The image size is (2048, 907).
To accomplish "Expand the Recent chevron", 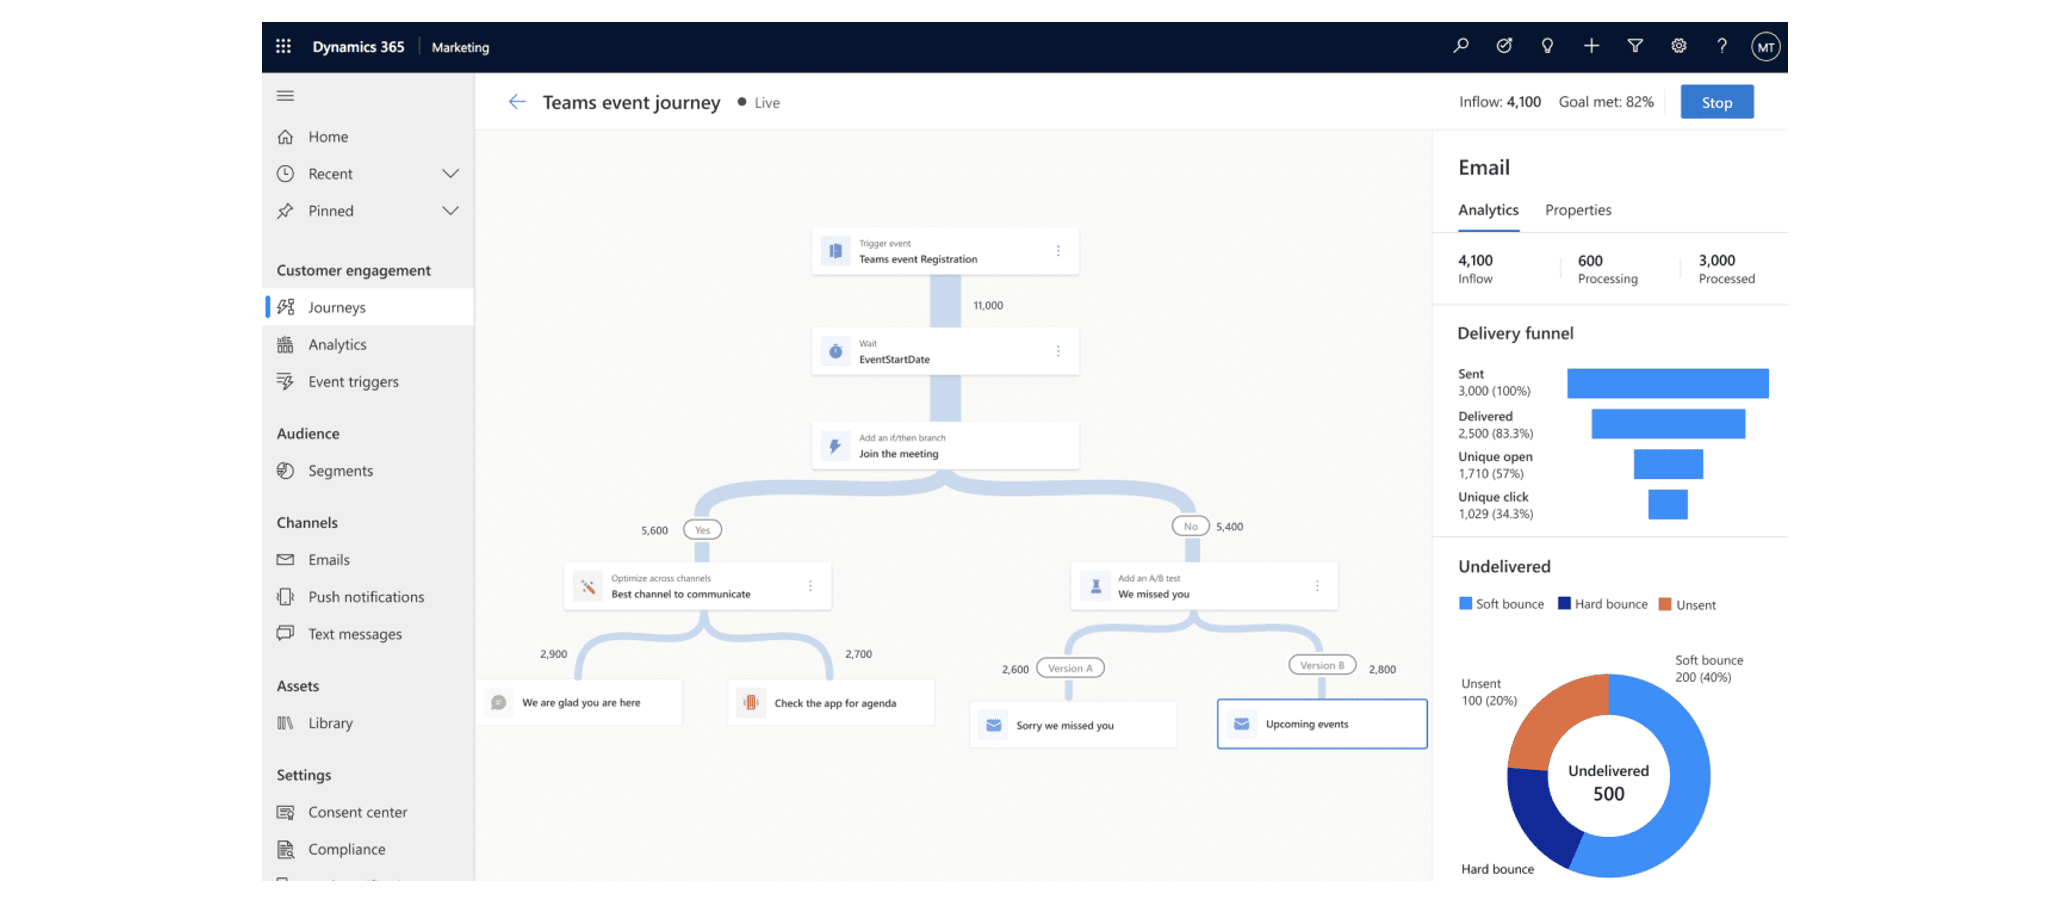I will tap(450, 174).
